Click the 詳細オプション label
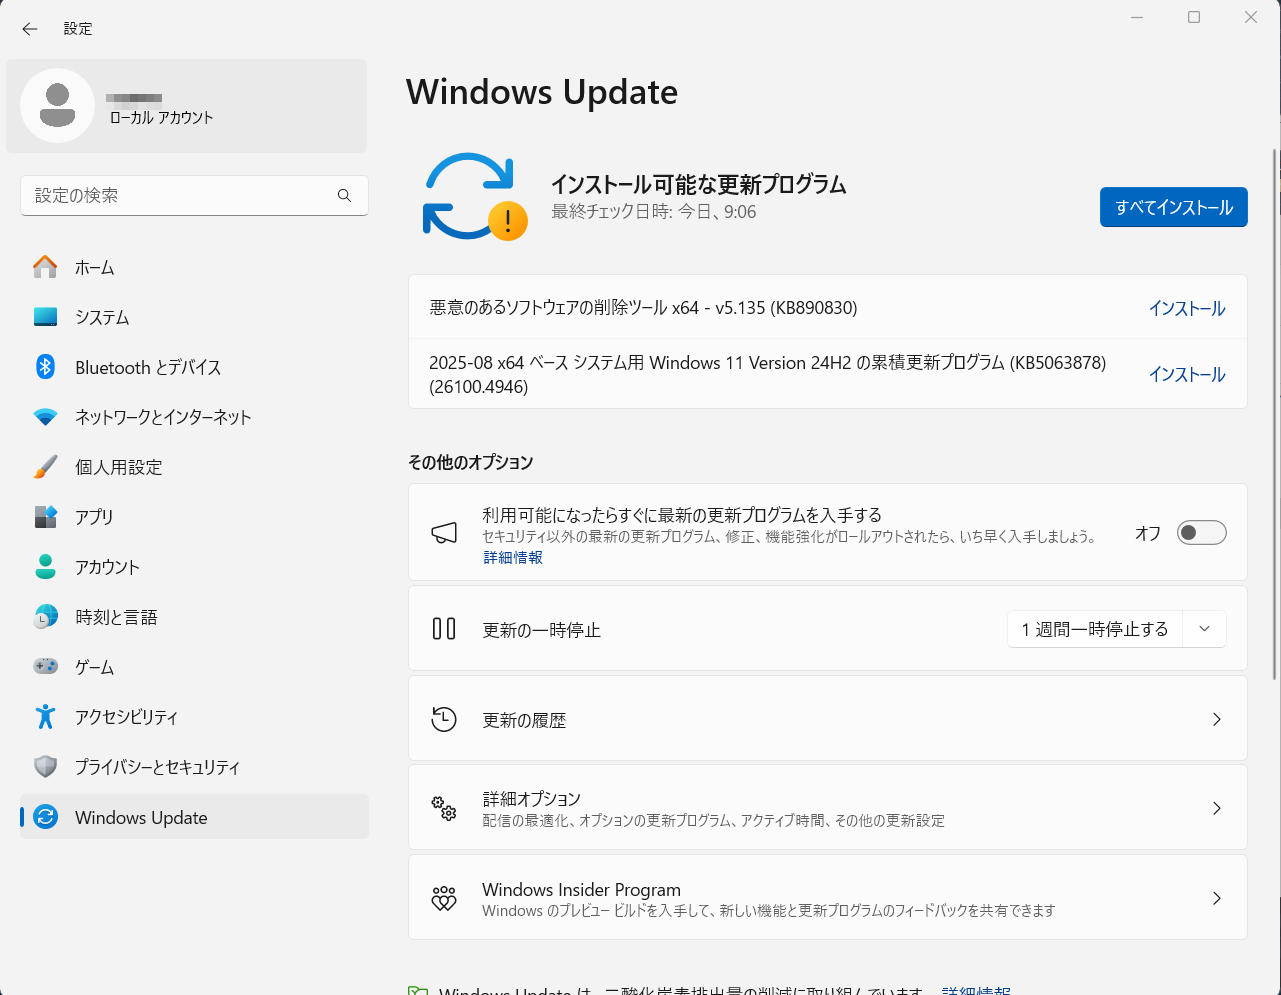Image resolution: width=1281 pixels, height=995 pixels. pos(531,798)
